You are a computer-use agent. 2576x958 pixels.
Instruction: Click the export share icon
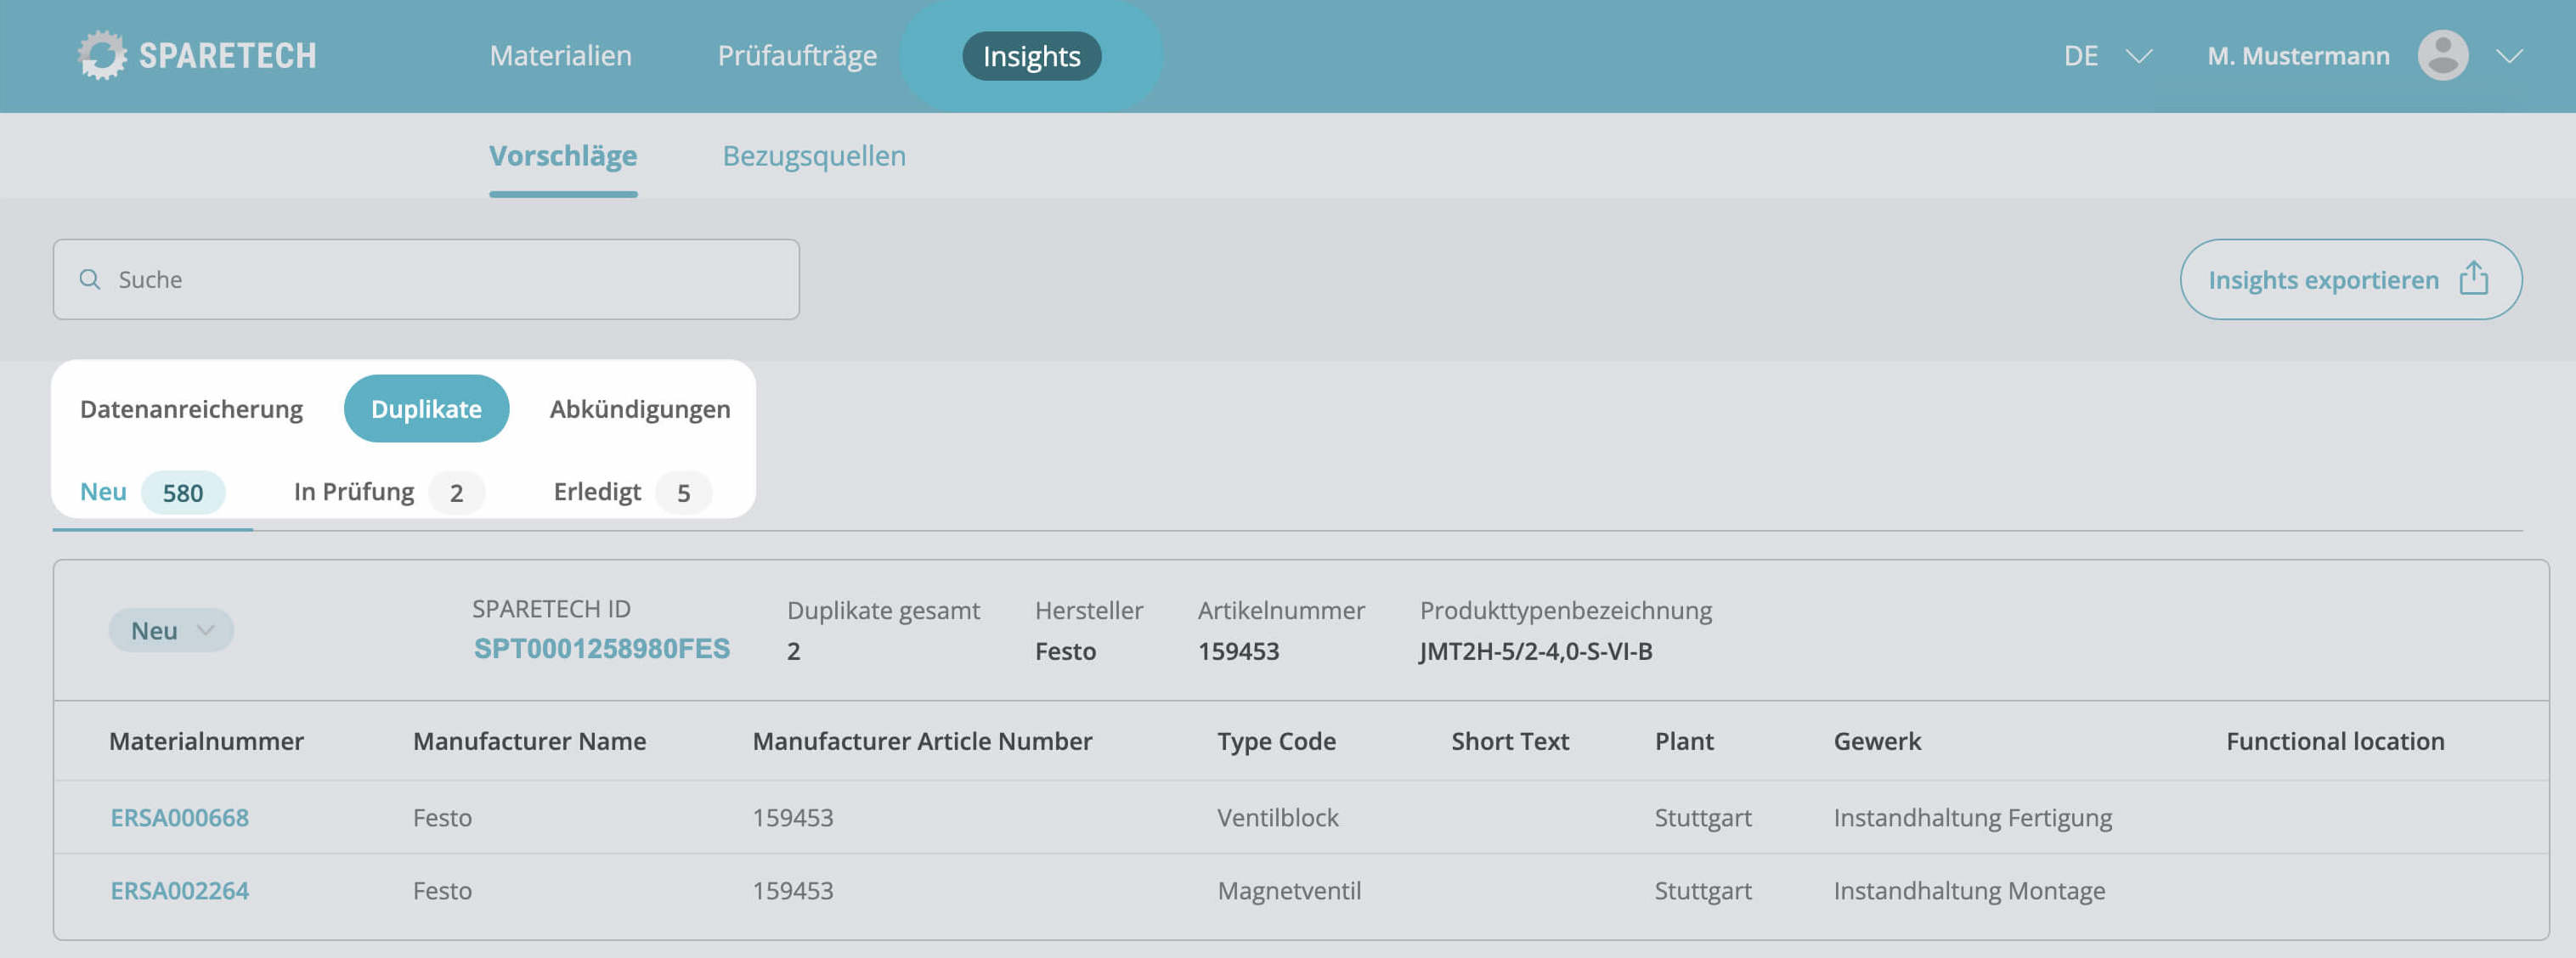(x=2474, y=278)
